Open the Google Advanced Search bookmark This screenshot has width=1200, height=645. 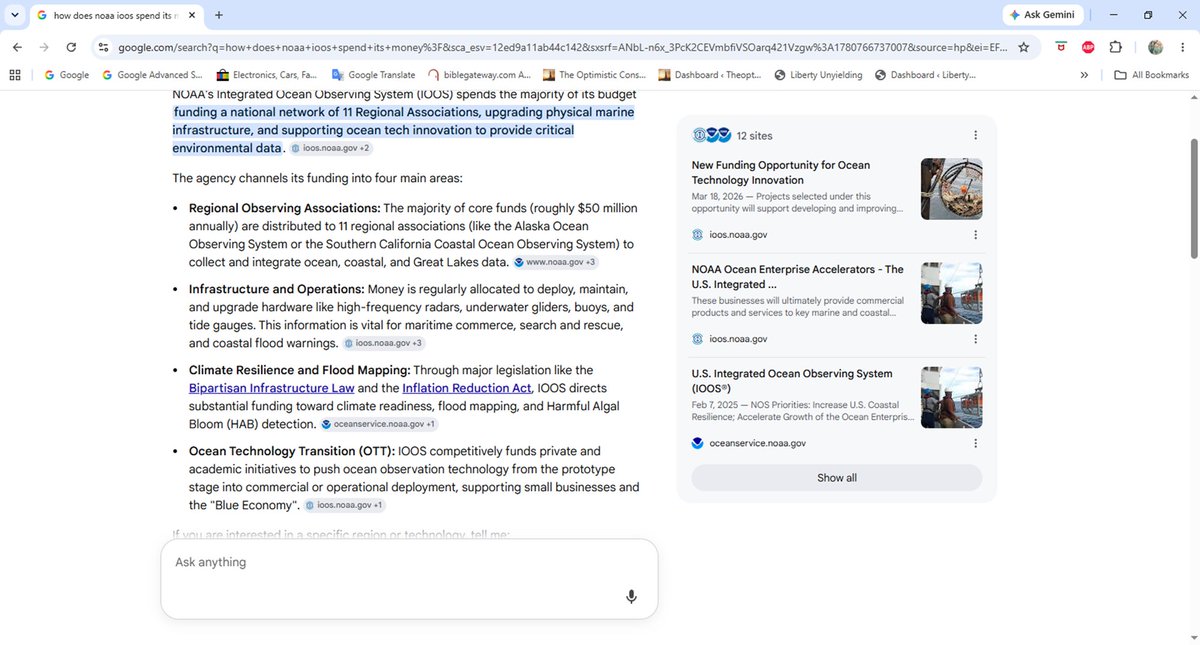152,74
